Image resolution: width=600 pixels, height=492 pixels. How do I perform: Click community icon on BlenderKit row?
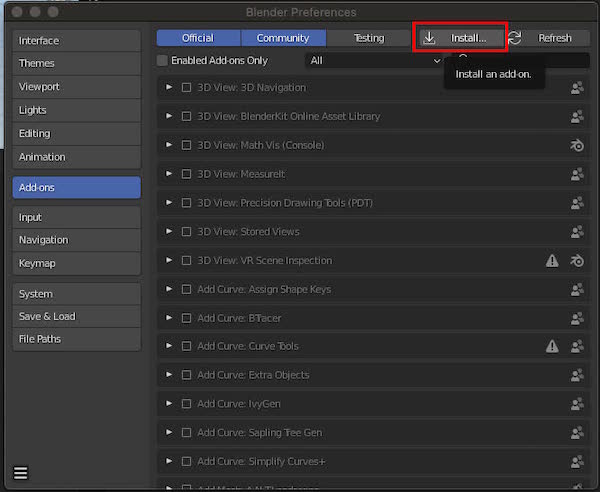(x=577, y=116)
